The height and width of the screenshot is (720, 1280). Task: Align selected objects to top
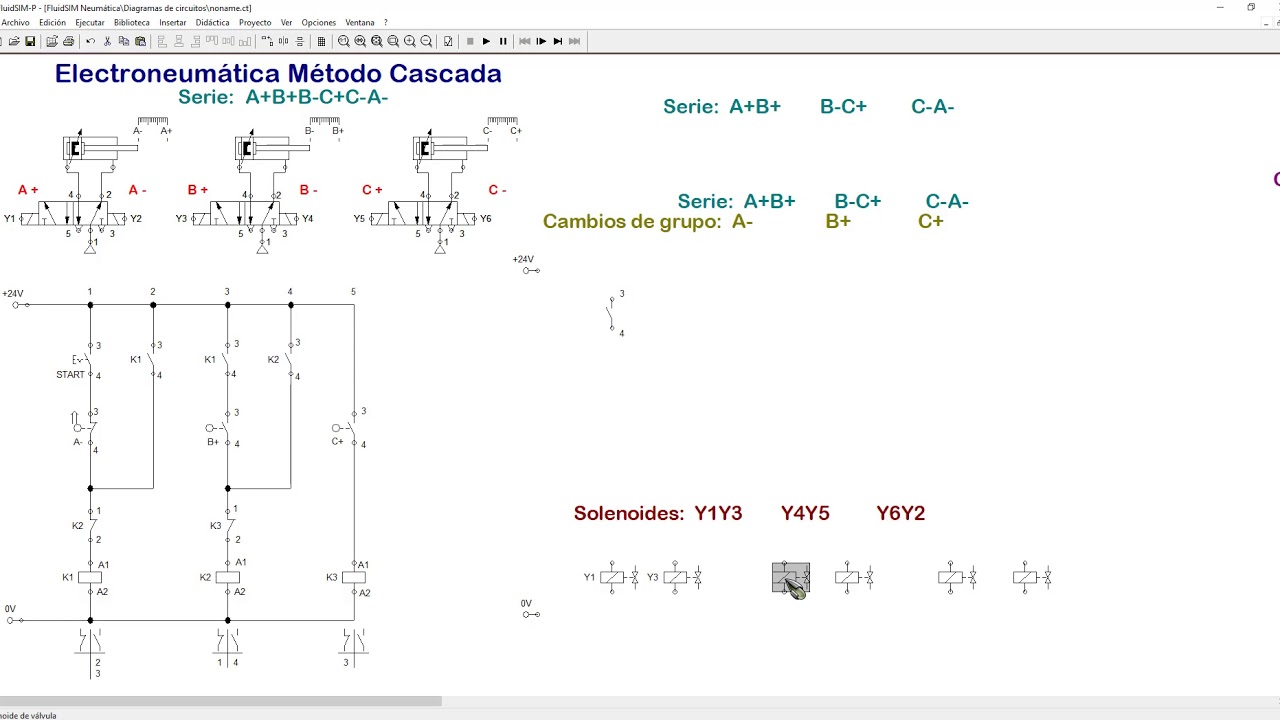coord(212,41)
